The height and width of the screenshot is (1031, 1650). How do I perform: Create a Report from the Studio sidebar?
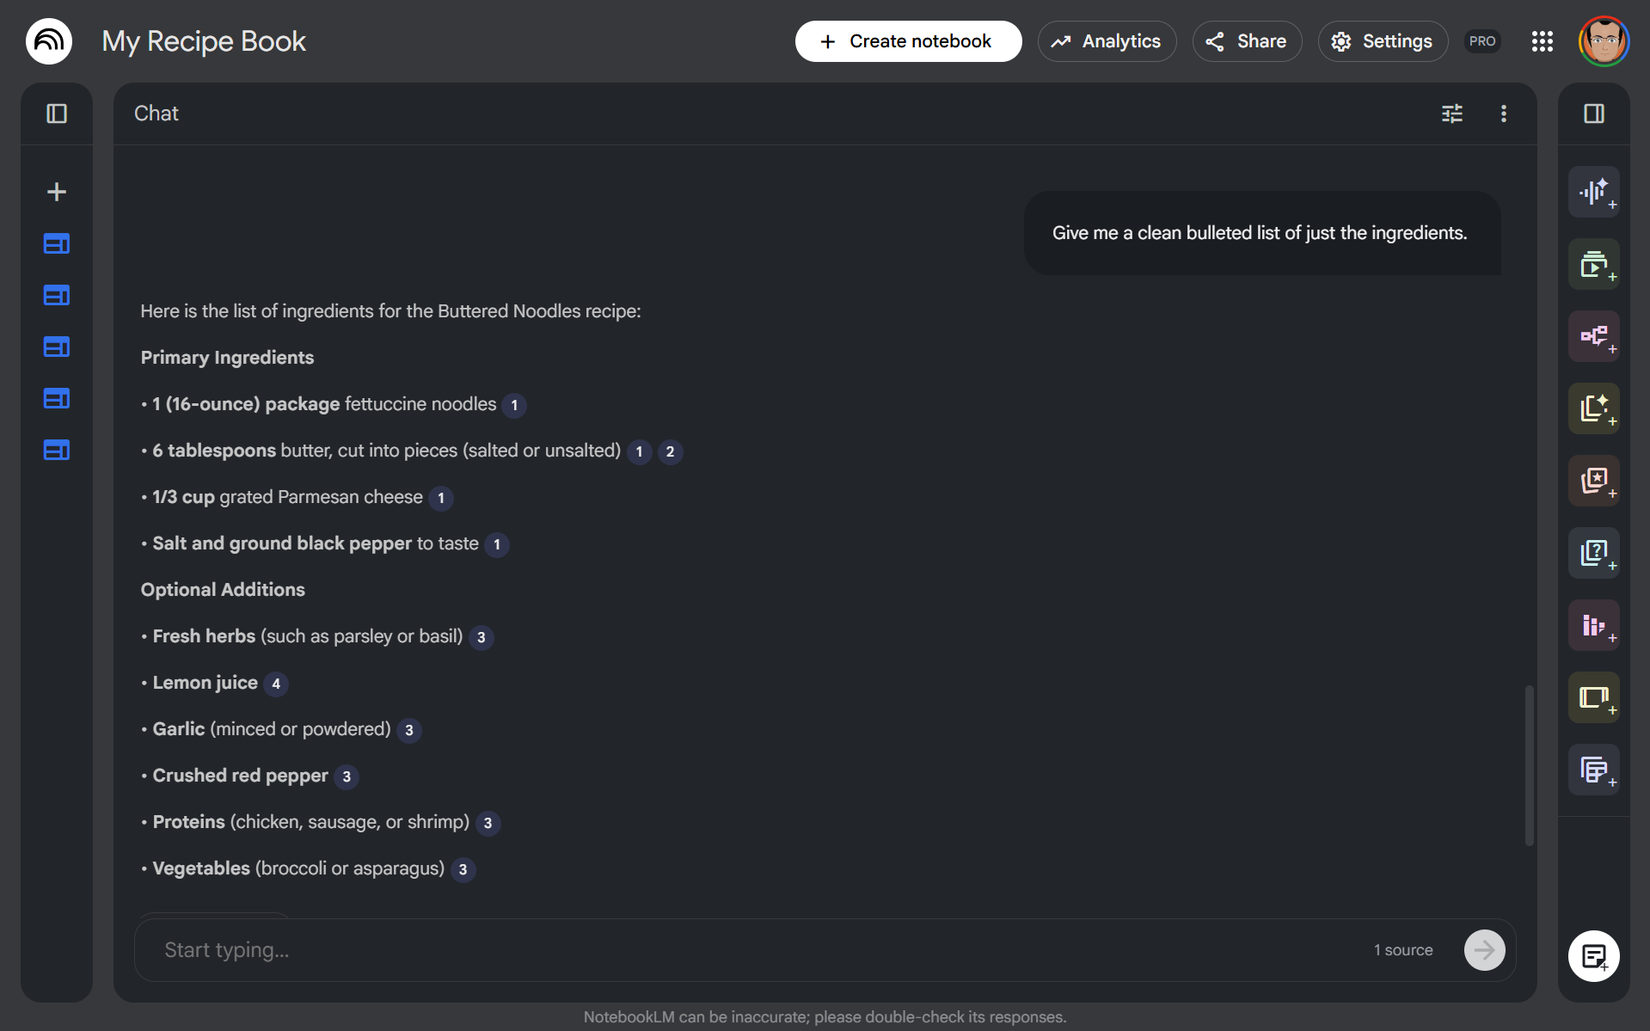1594,408
